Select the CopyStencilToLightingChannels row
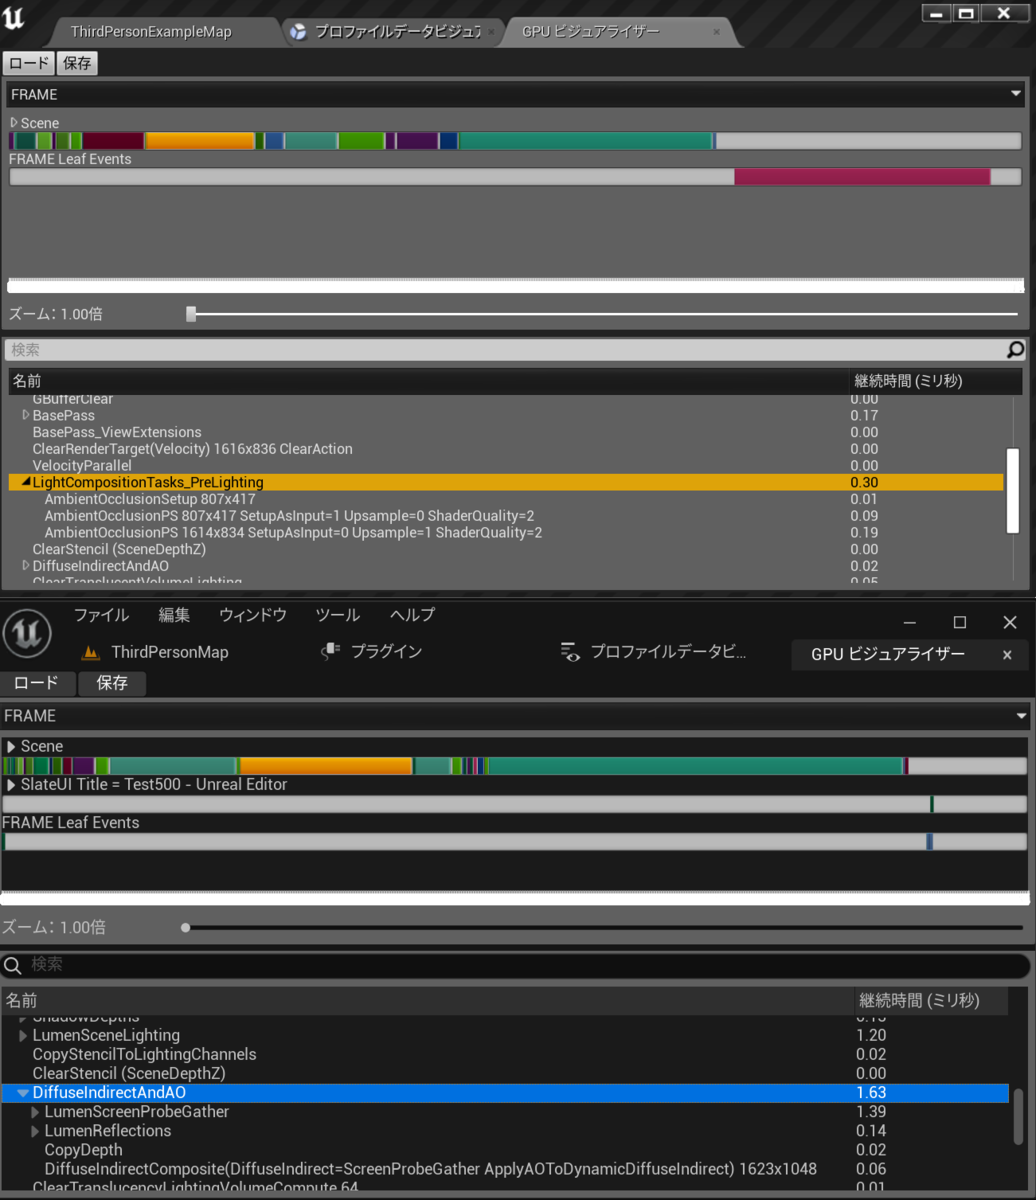 pos(505,1054)
